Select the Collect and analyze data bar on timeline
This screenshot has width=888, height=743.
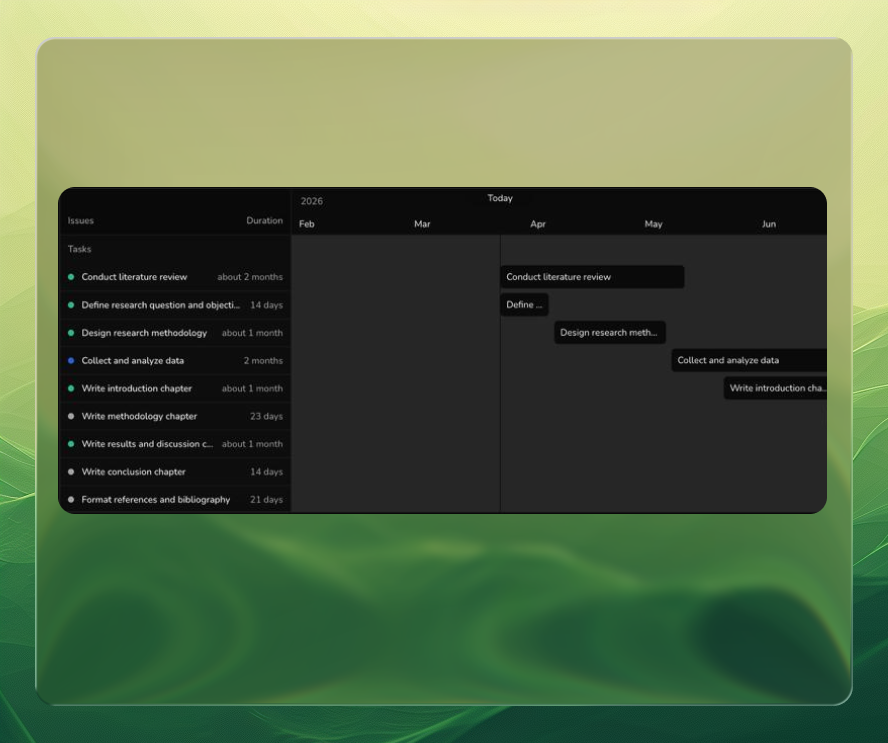[749, 361]
